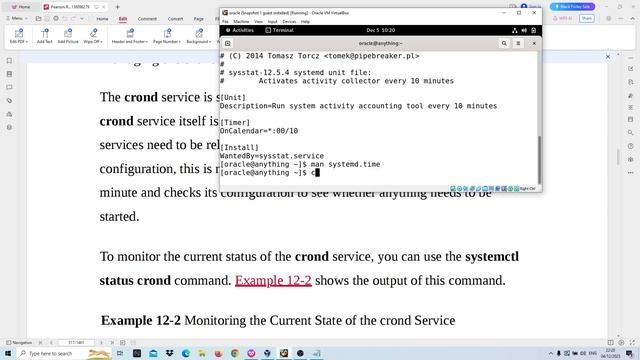Toggle the Navigation panel button
Screen dimensions: 640x360
pyautogui.click(x=19, y=343)
